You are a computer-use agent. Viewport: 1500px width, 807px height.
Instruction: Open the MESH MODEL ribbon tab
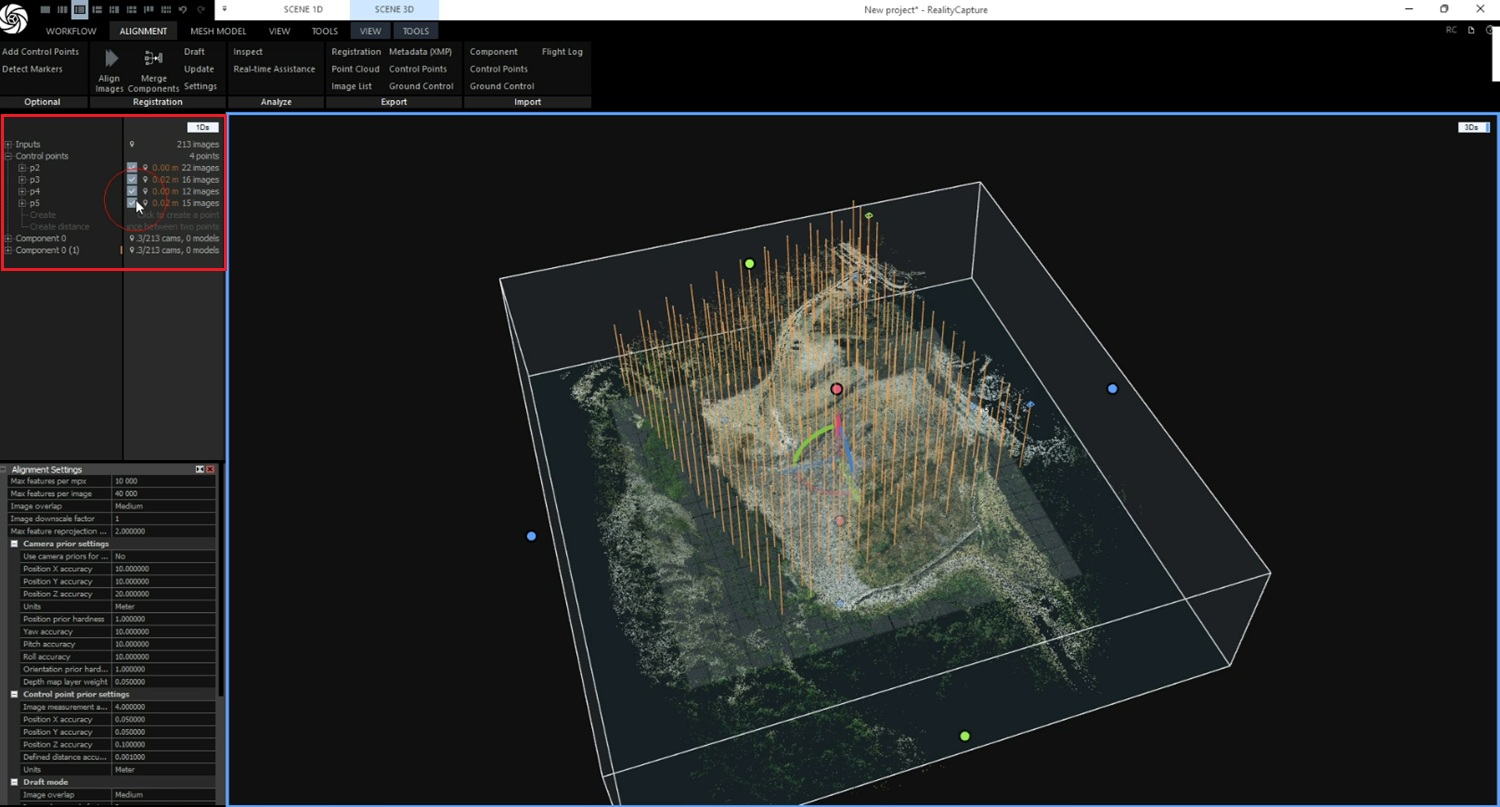pyautogui.click(x=218, y=31)
